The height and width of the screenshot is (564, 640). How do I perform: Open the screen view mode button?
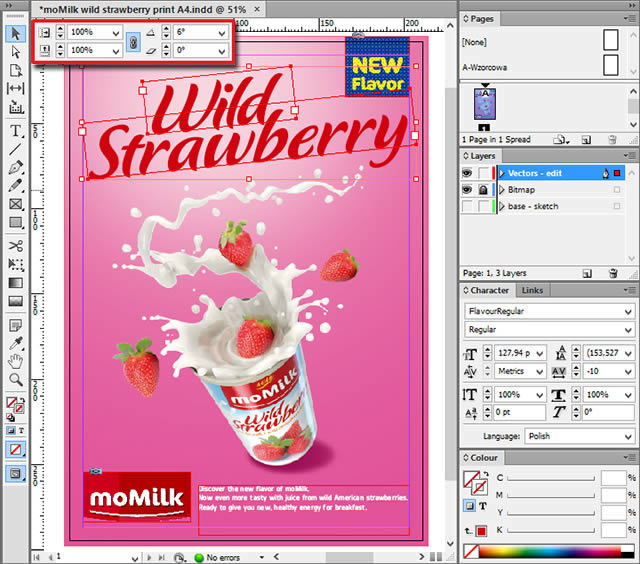coord(16,473)
